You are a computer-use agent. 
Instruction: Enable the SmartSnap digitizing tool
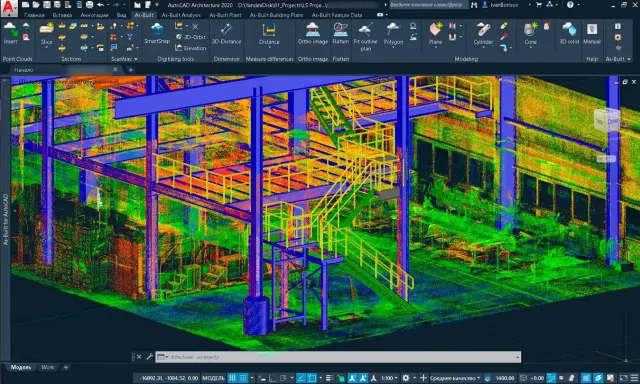click(x=157, y=34)
